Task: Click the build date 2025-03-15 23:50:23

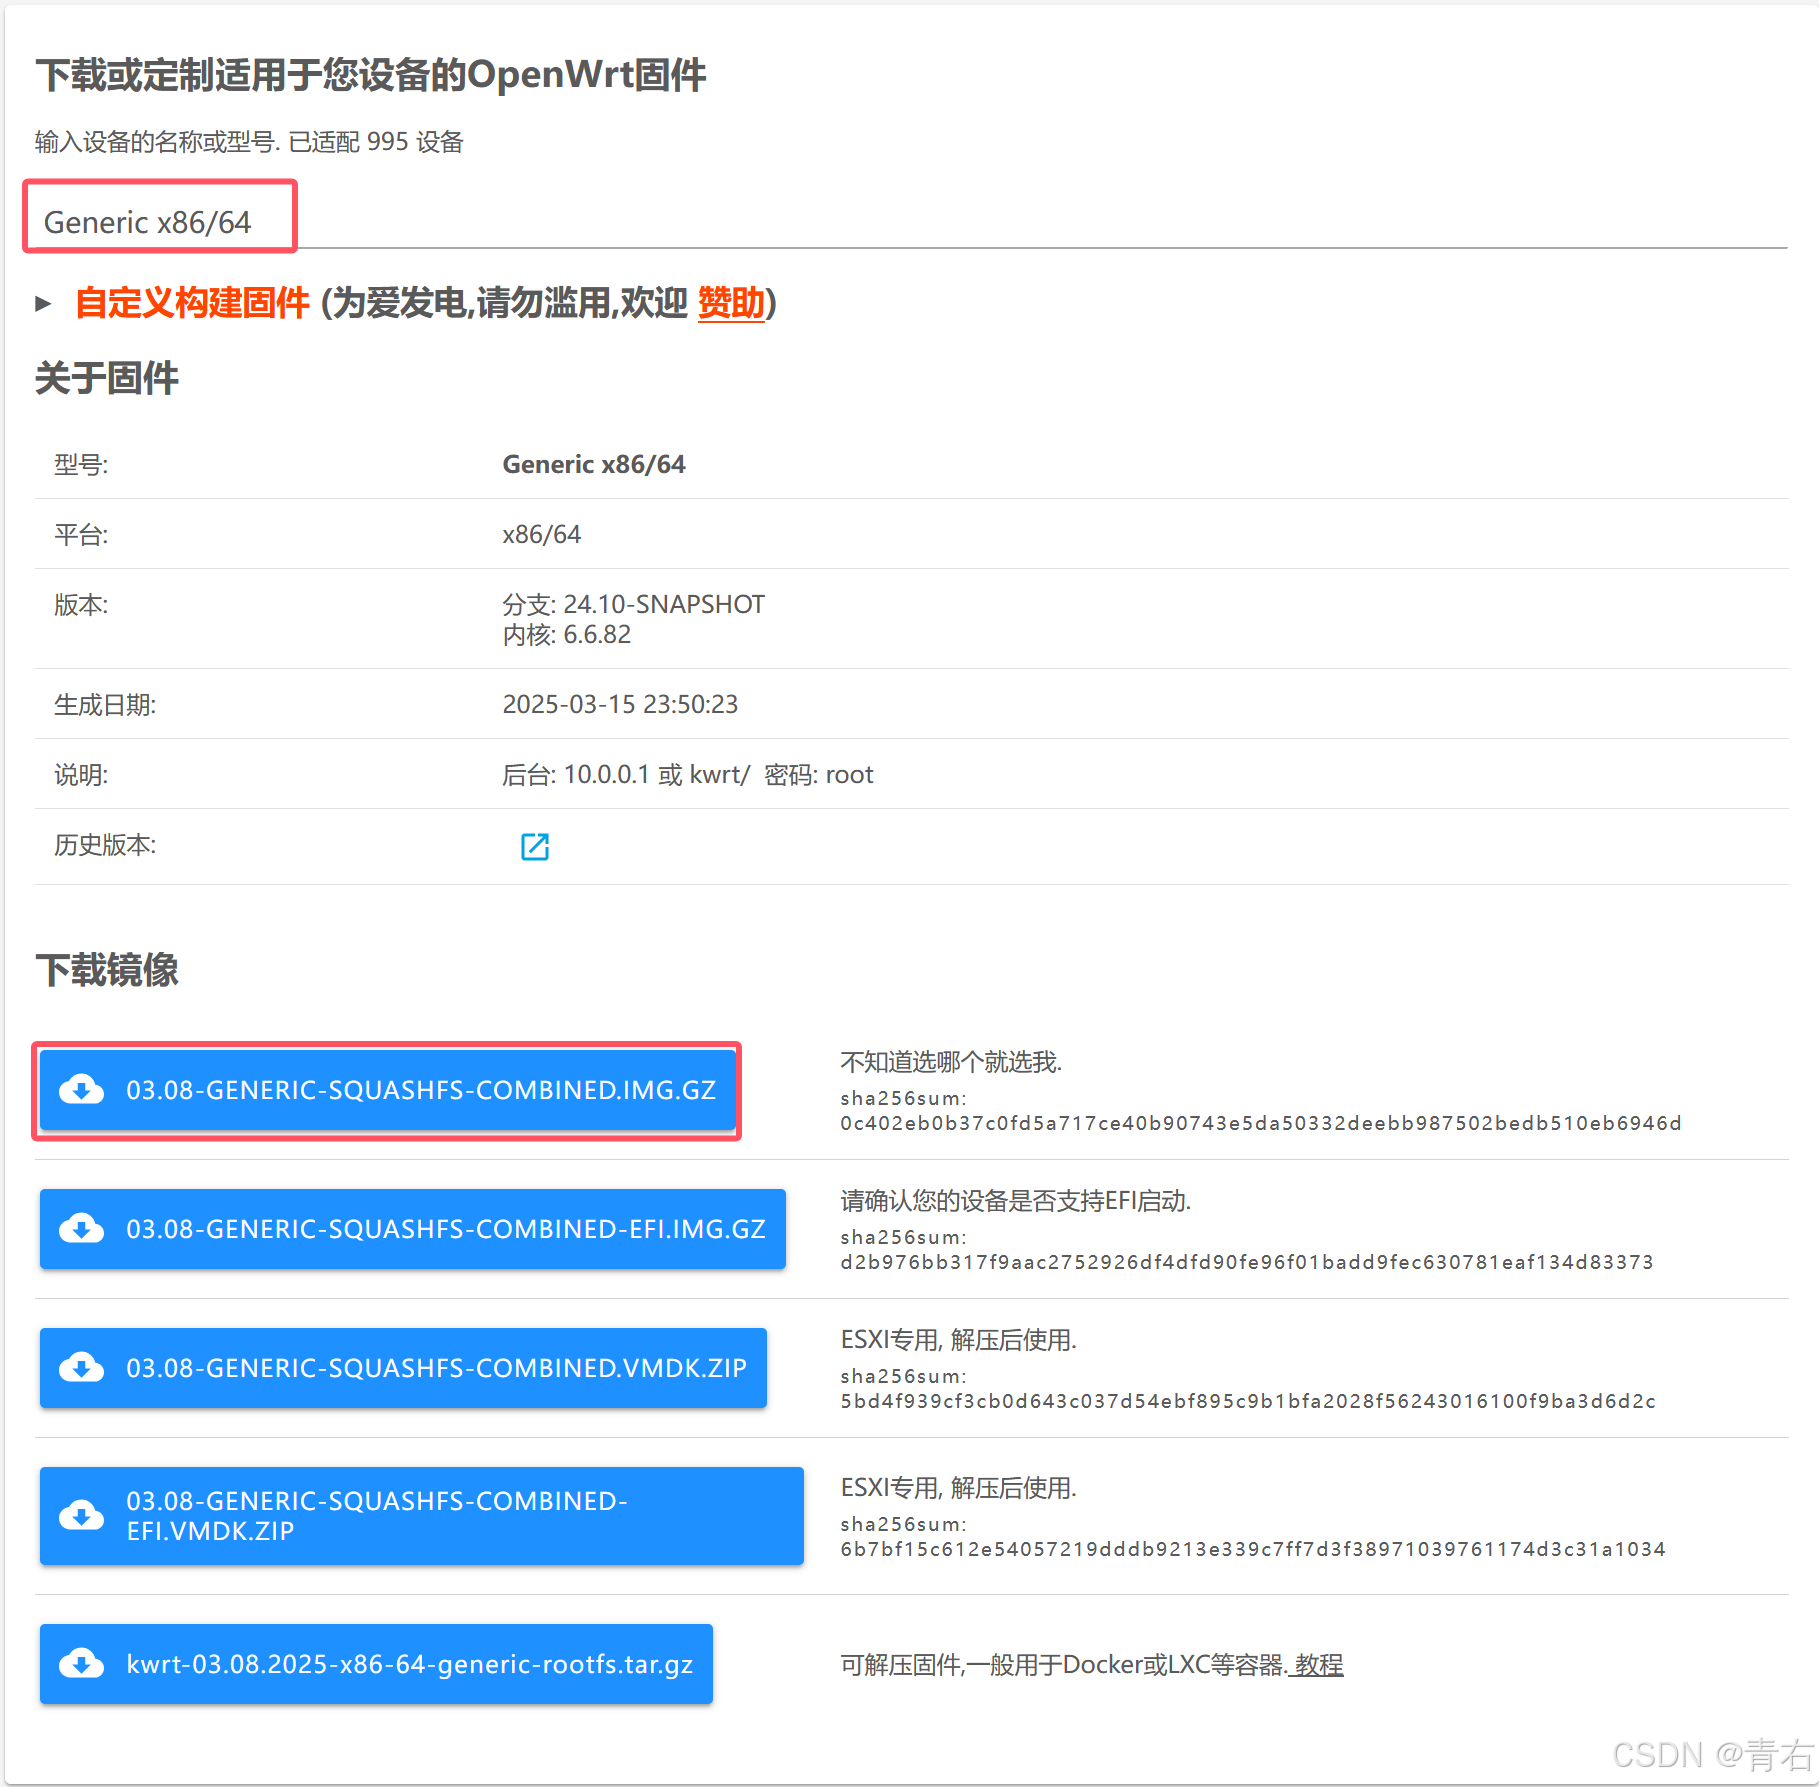Action: tap(620, 704)
